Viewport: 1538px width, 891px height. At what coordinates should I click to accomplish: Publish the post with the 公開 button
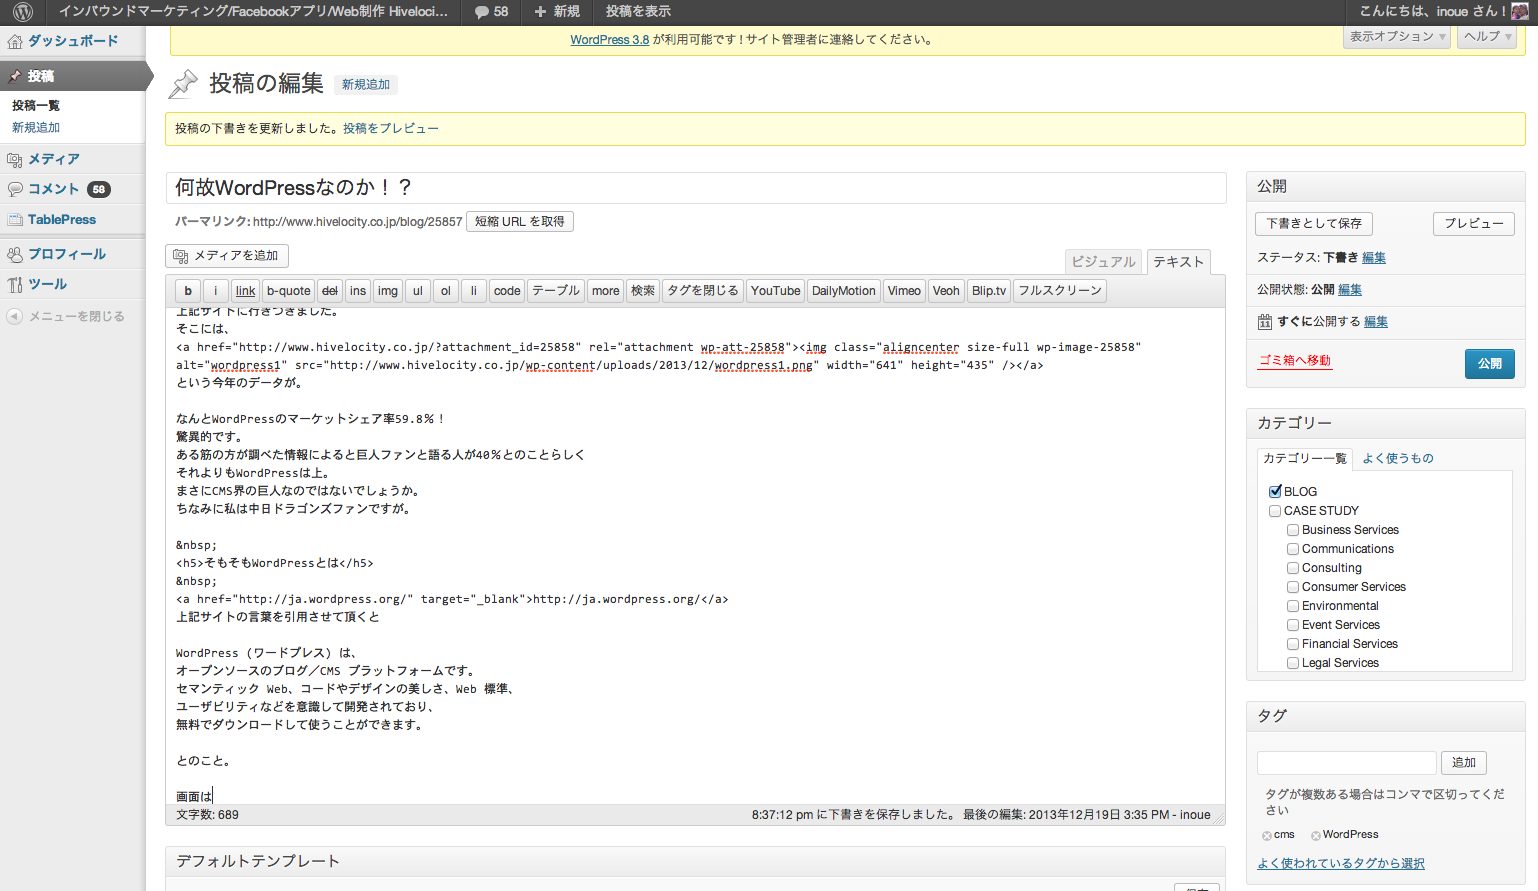[x=1489, y=364]
